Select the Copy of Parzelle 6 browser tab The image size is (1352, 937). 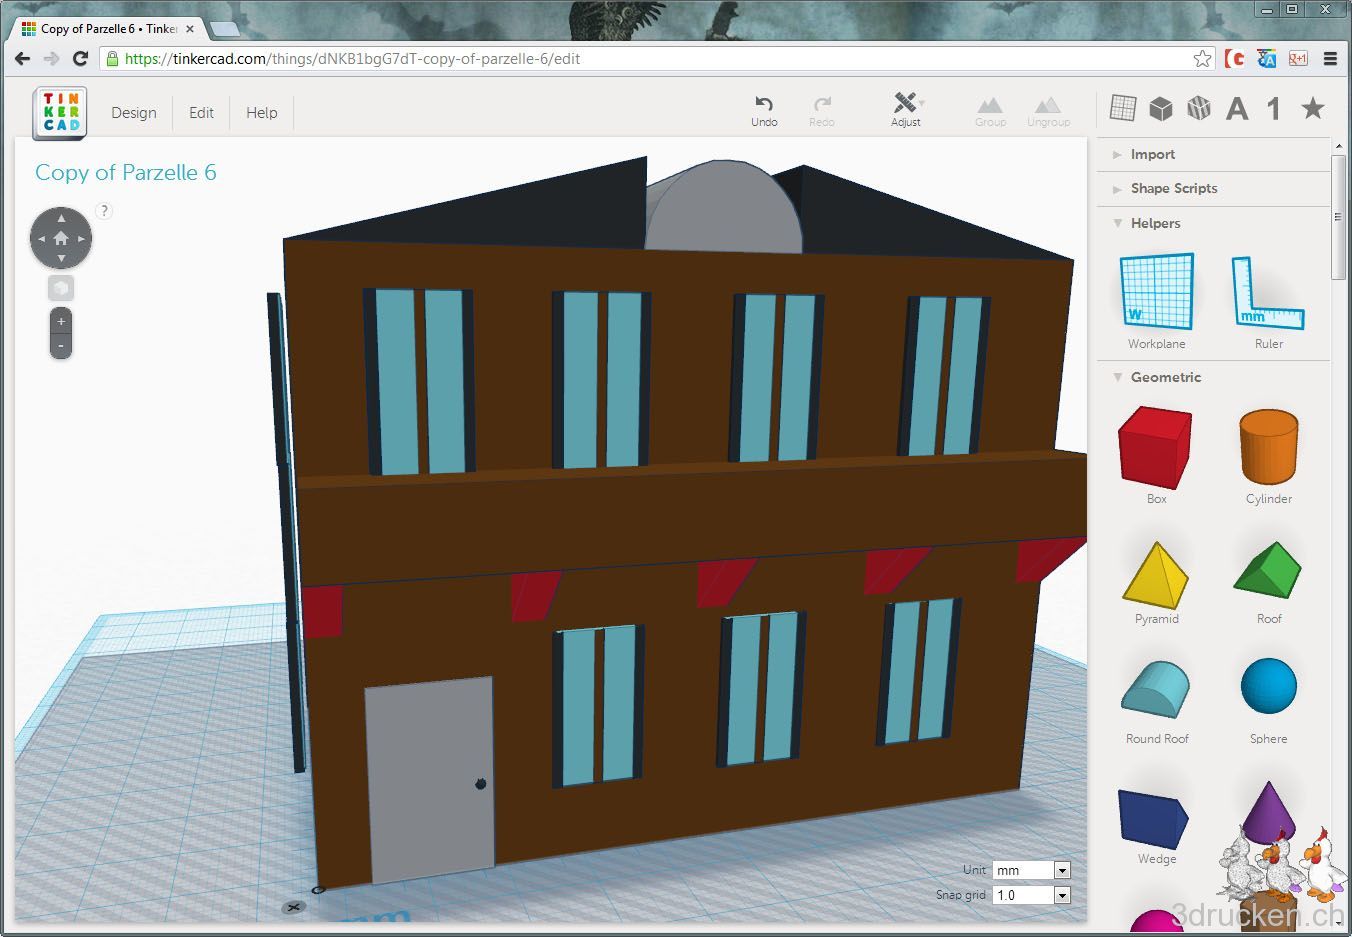(x=108, y=29)
